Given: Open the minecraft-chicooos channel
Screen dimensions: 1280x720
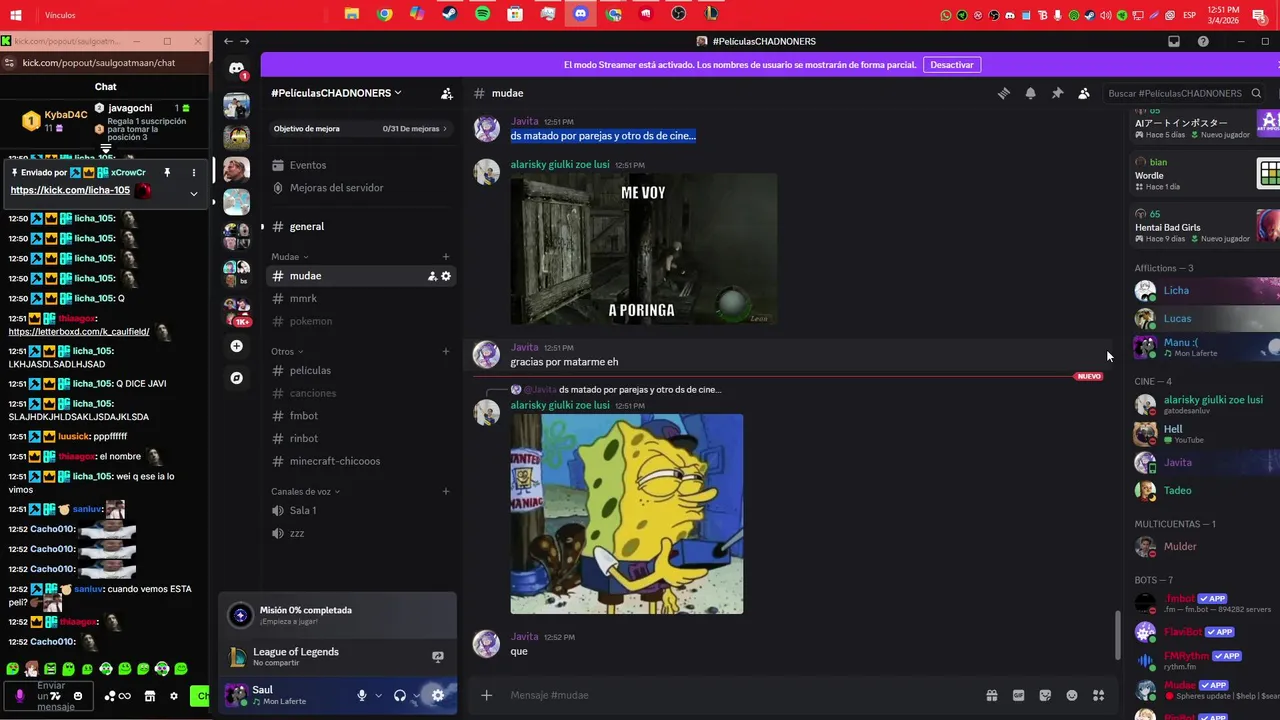Looking at the screenshot, I should click(360, 461).
